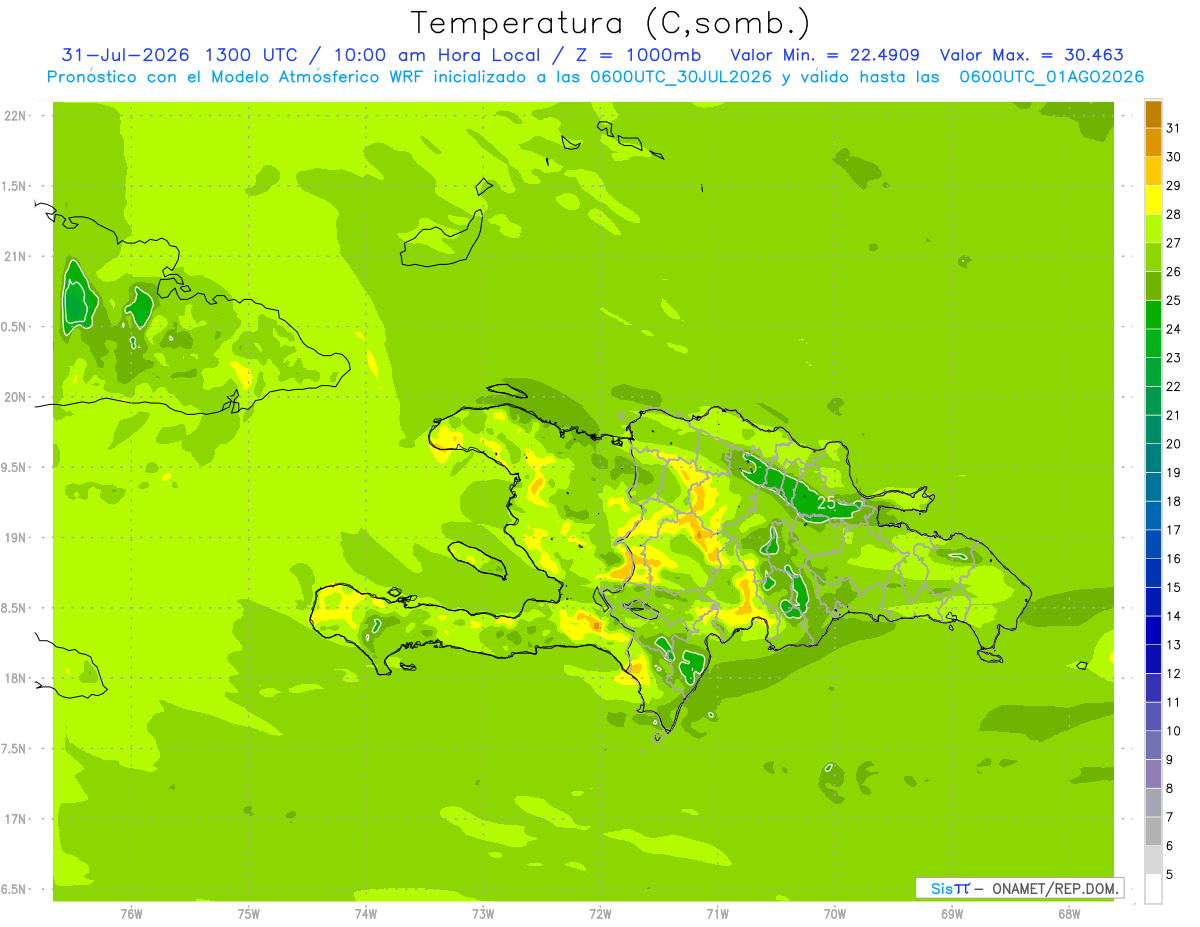Click the "20" colorbar label
This screenshot has height=927, width=1200.
(1174, 444)
